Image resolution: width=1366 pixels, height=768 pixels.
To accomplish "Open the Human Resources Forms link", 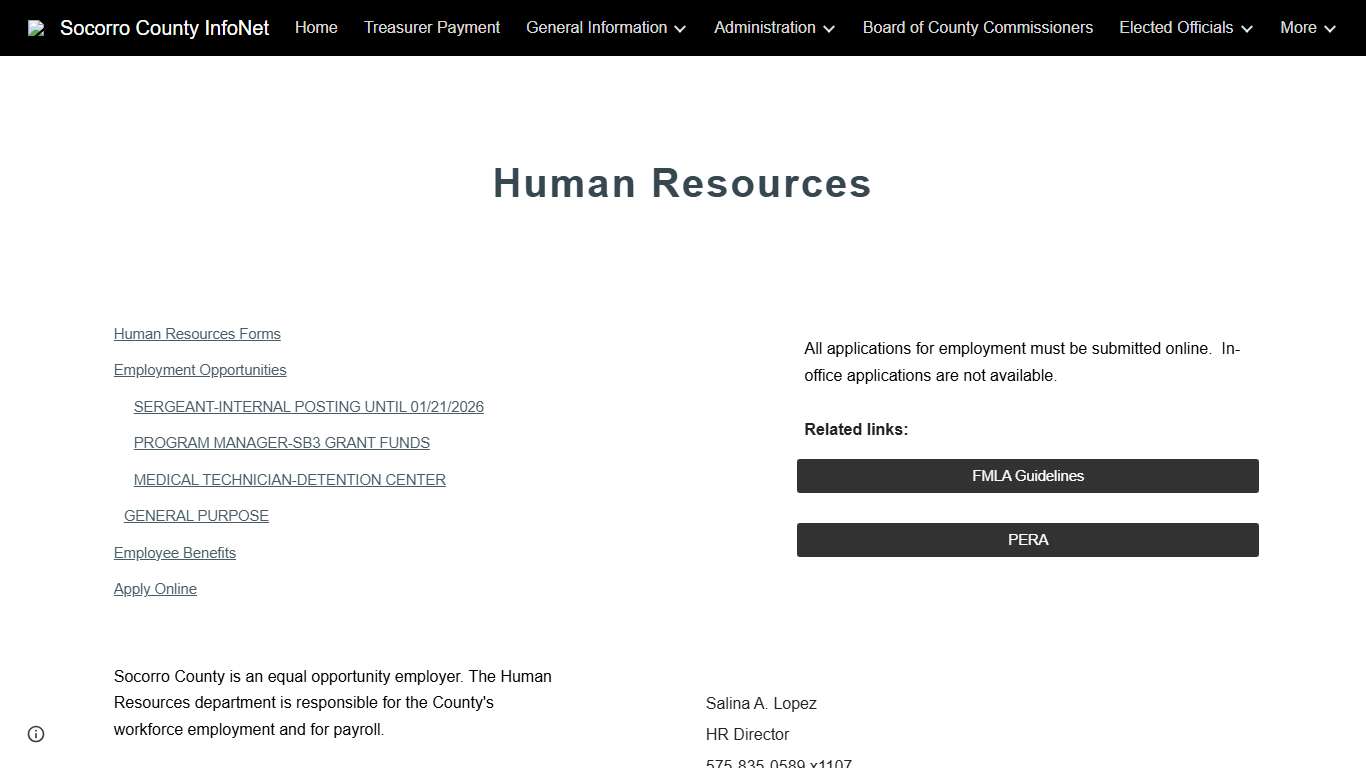I will point(196,333).
